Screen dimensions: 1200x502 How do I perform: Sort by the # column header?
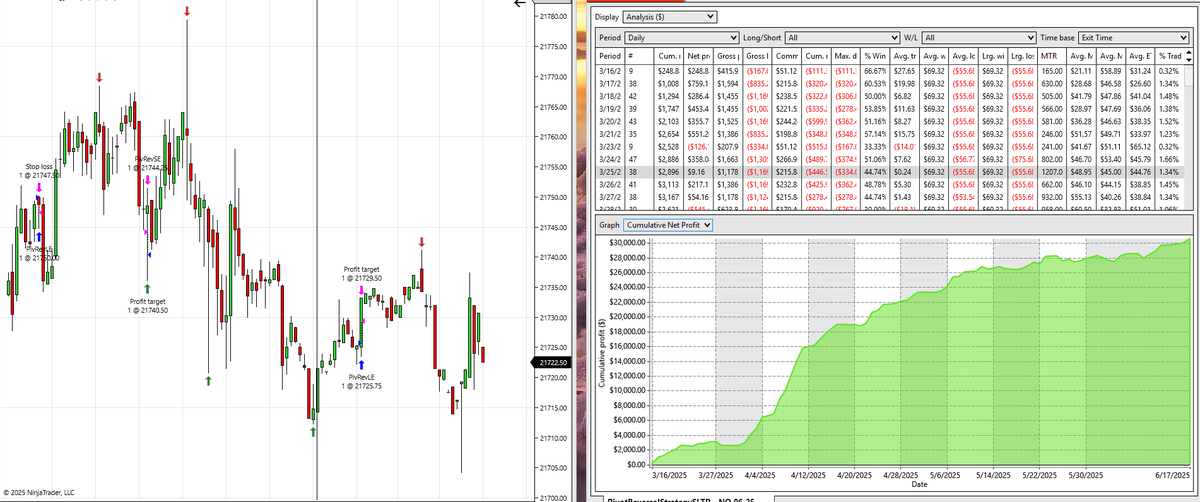(638, 56)
